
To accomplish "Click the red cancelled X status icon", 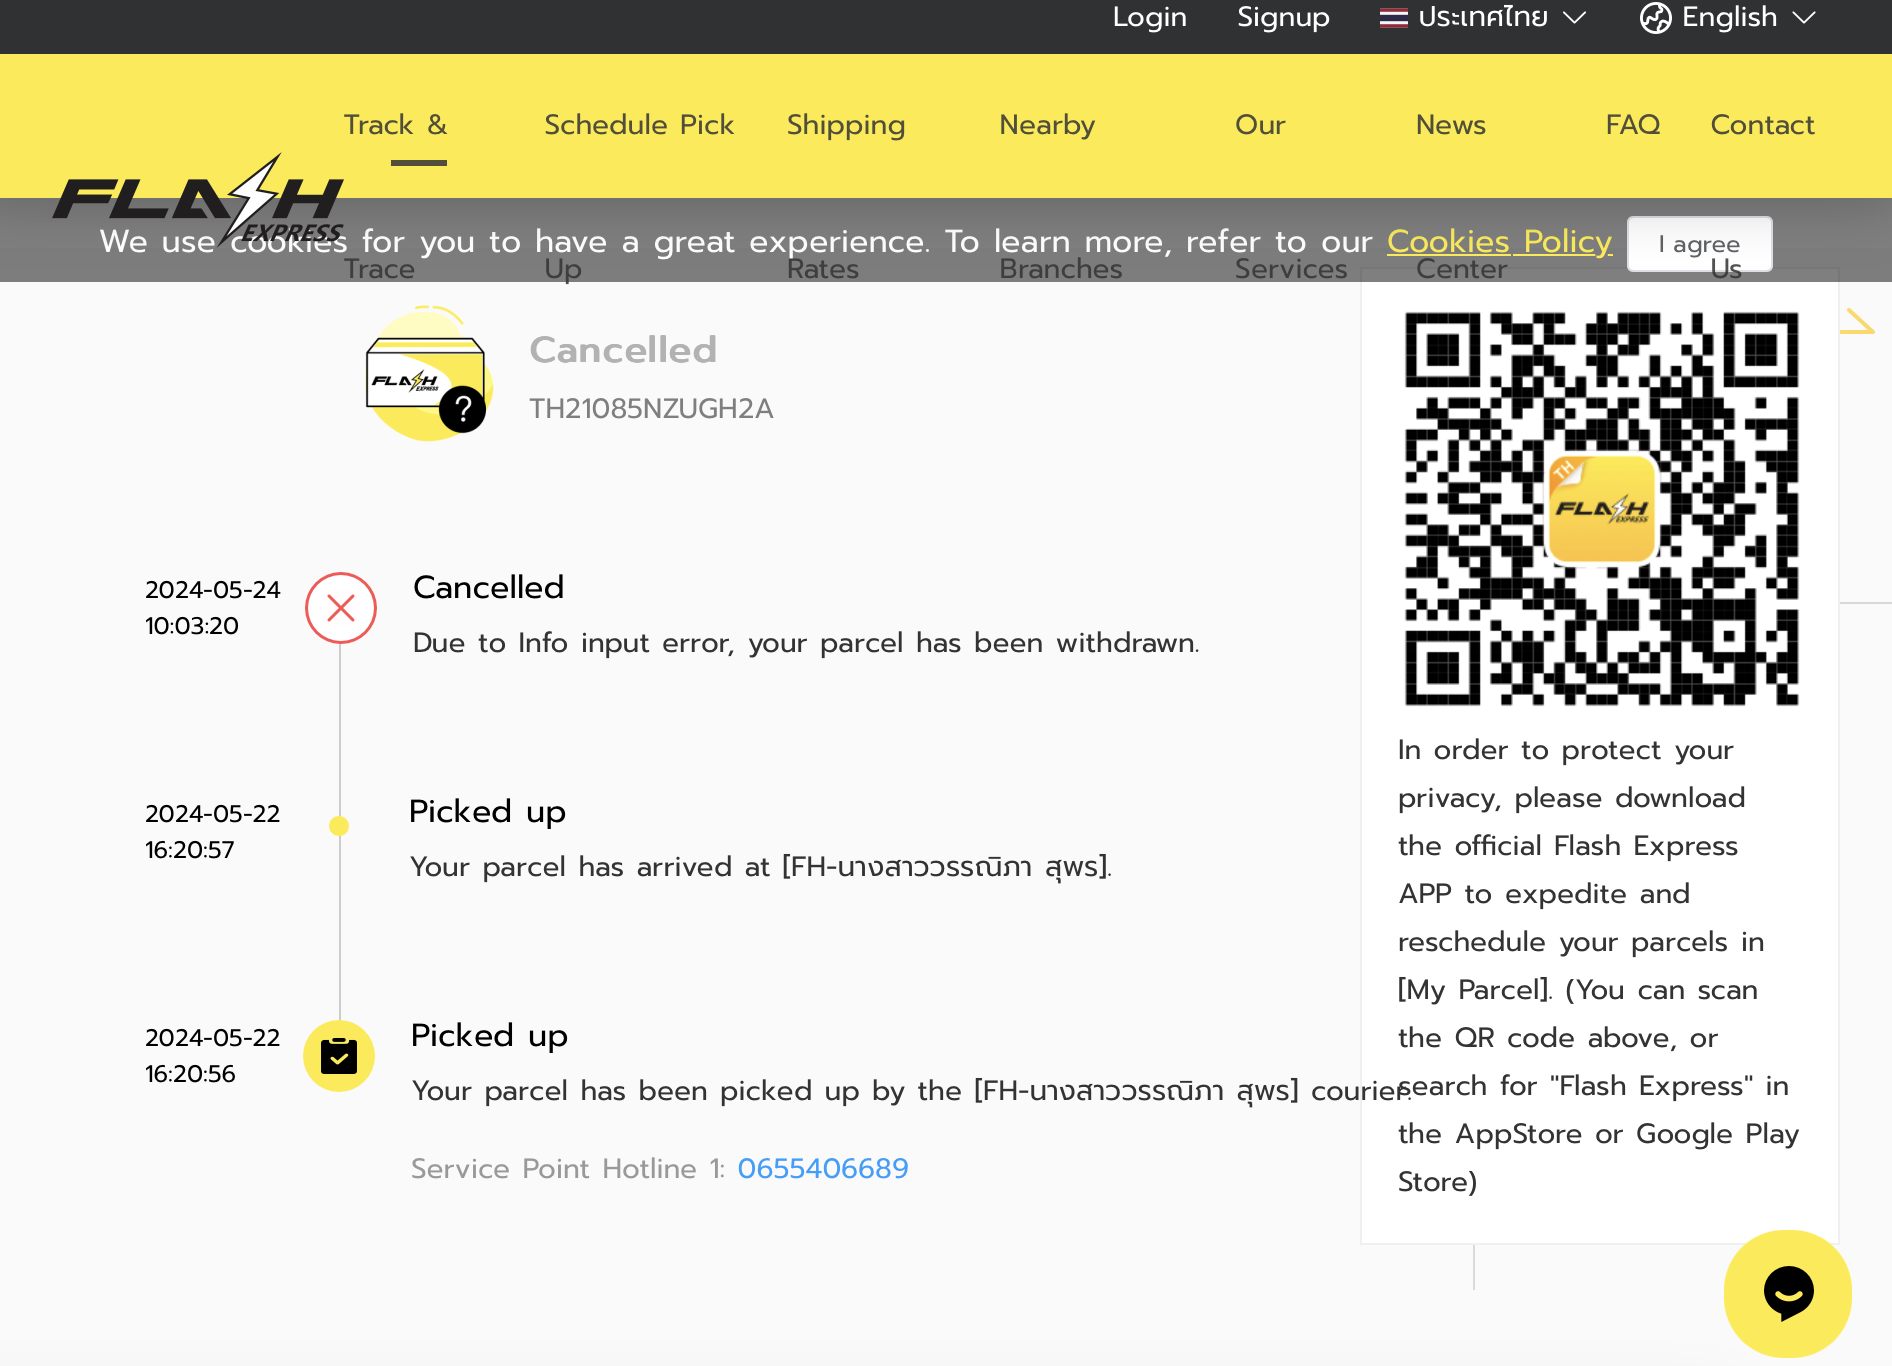I will tap(341, 608).
